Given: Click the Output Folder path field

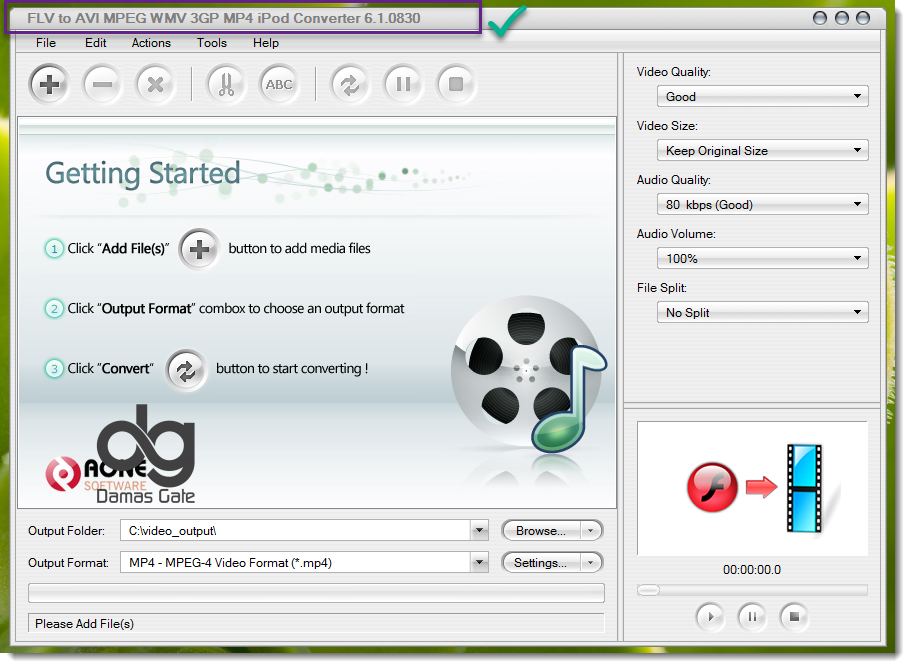Looking at the screenshot, I should click(296, 530).
